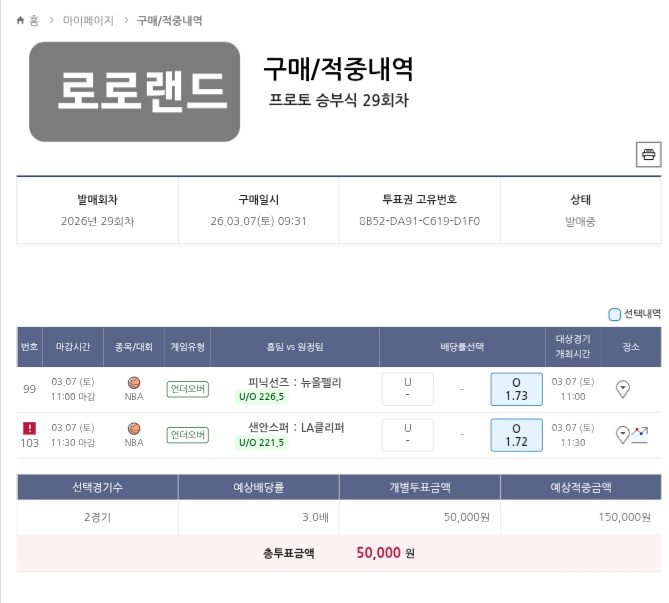The height and width of the screenshot is (603, 669).
Task: Click NBA basketball icon for match 99
Action: [134, 382]
